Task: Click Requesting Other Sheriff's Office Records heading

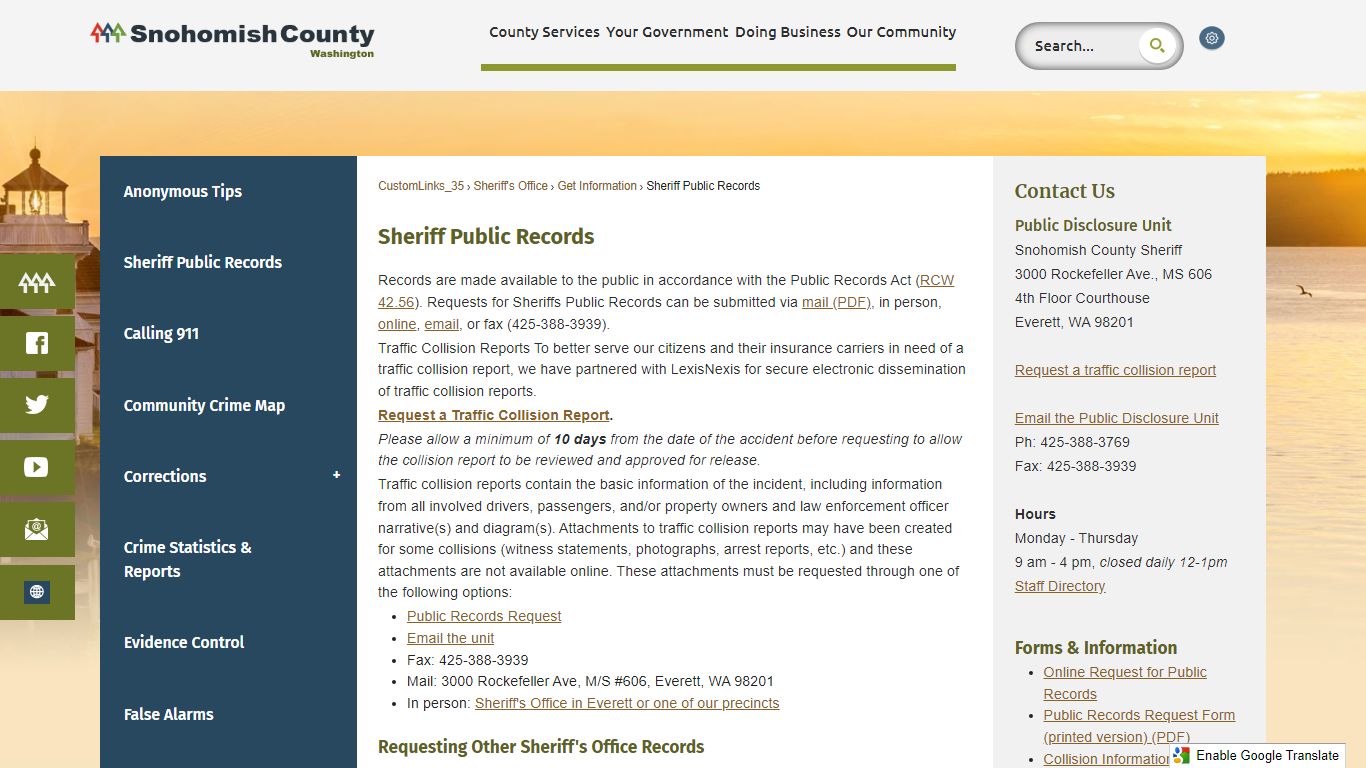Action: pyautogui.click(x=541, y=747)
